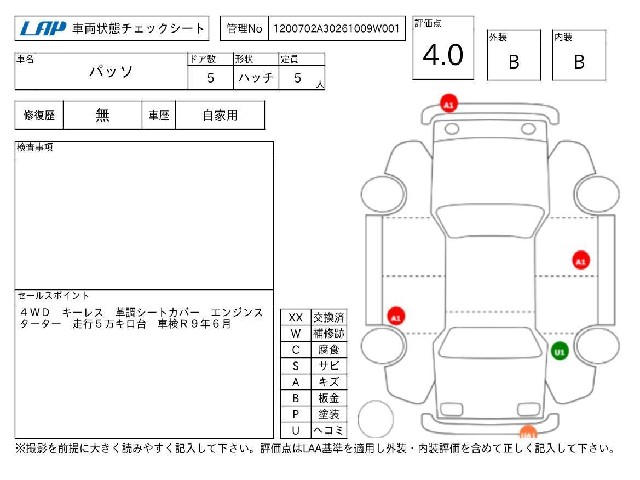640x480 pixels.
Task: Click the 検査事項 inspection notes box
Action: pyautogui.click(x=144, y=216)
